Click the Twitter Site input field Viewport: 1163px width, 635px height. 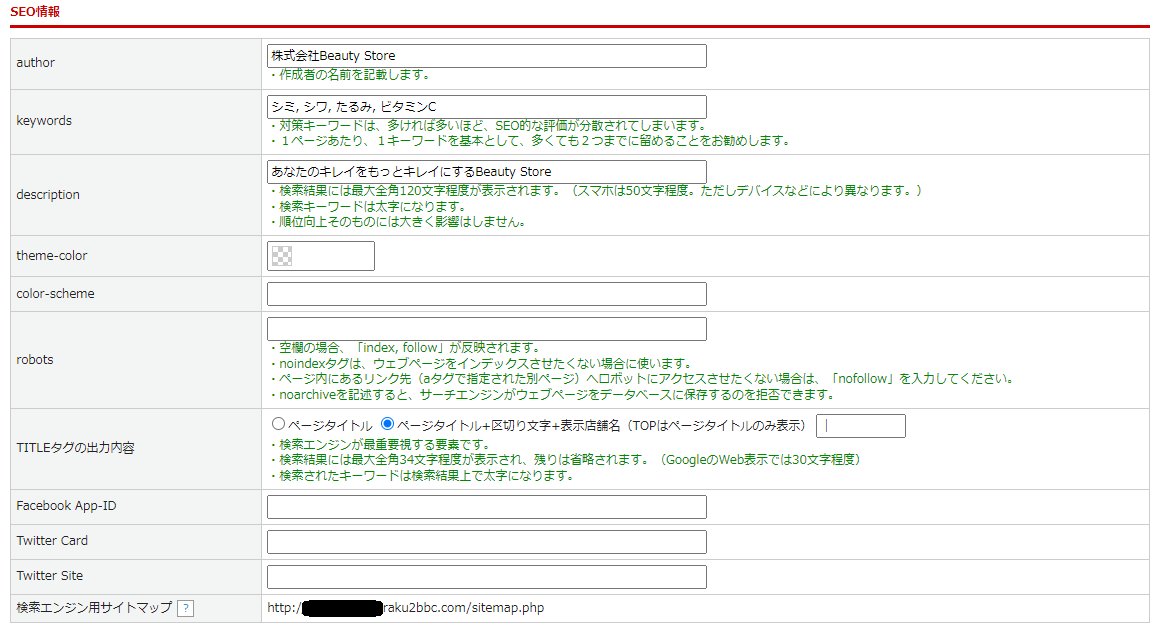click(x=486, y=576)
